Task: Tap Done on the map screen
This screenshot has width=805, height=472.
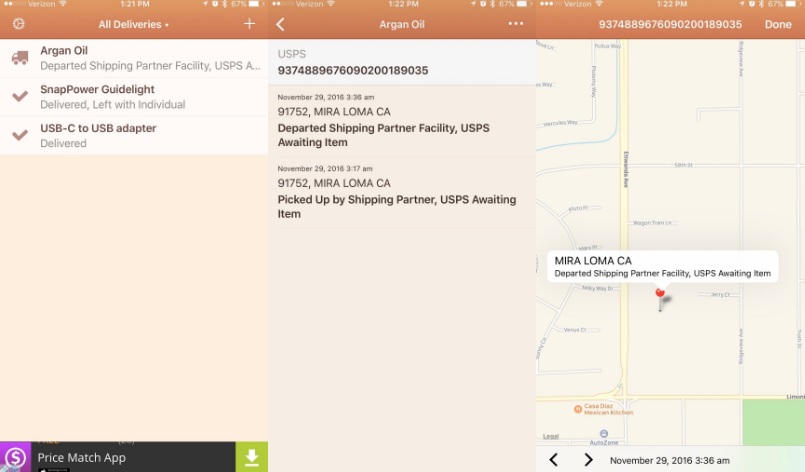Action: [778, 24]
